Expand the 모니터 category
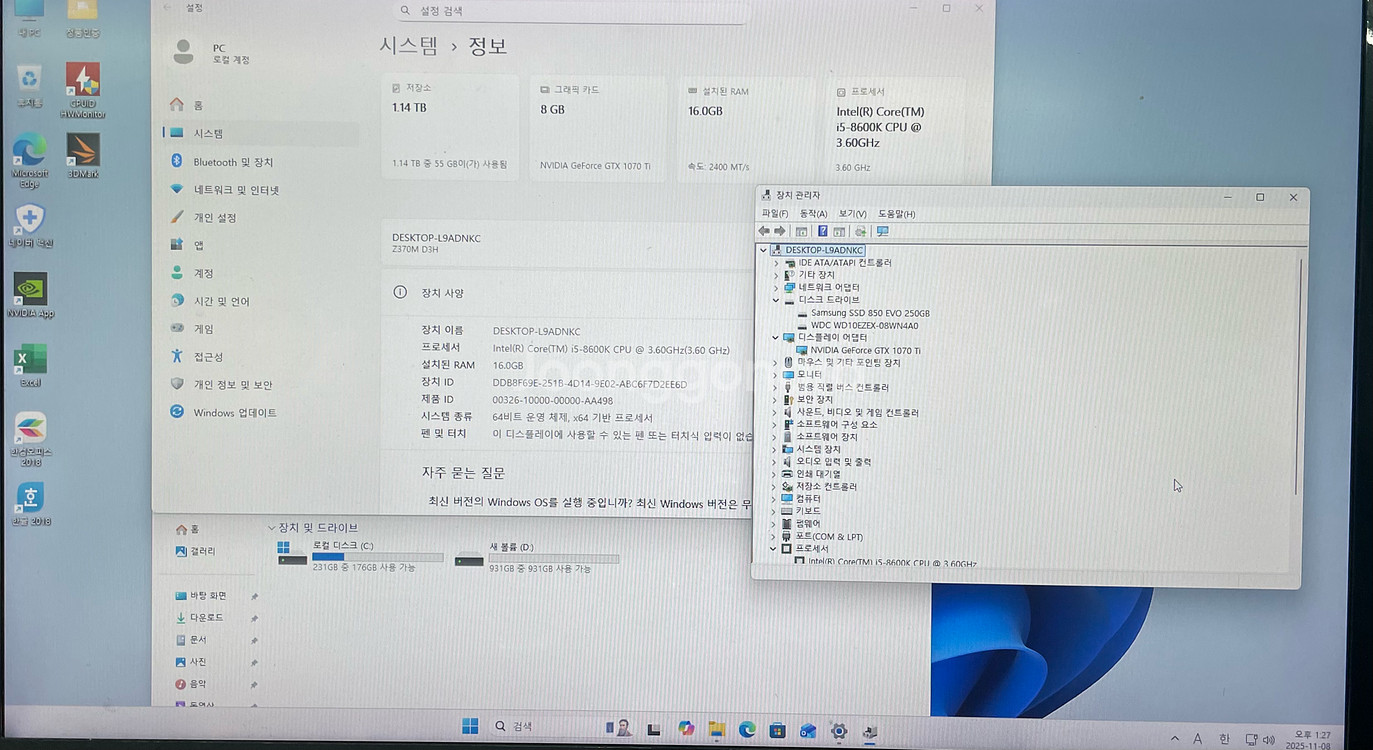 (x=776, y=374)
